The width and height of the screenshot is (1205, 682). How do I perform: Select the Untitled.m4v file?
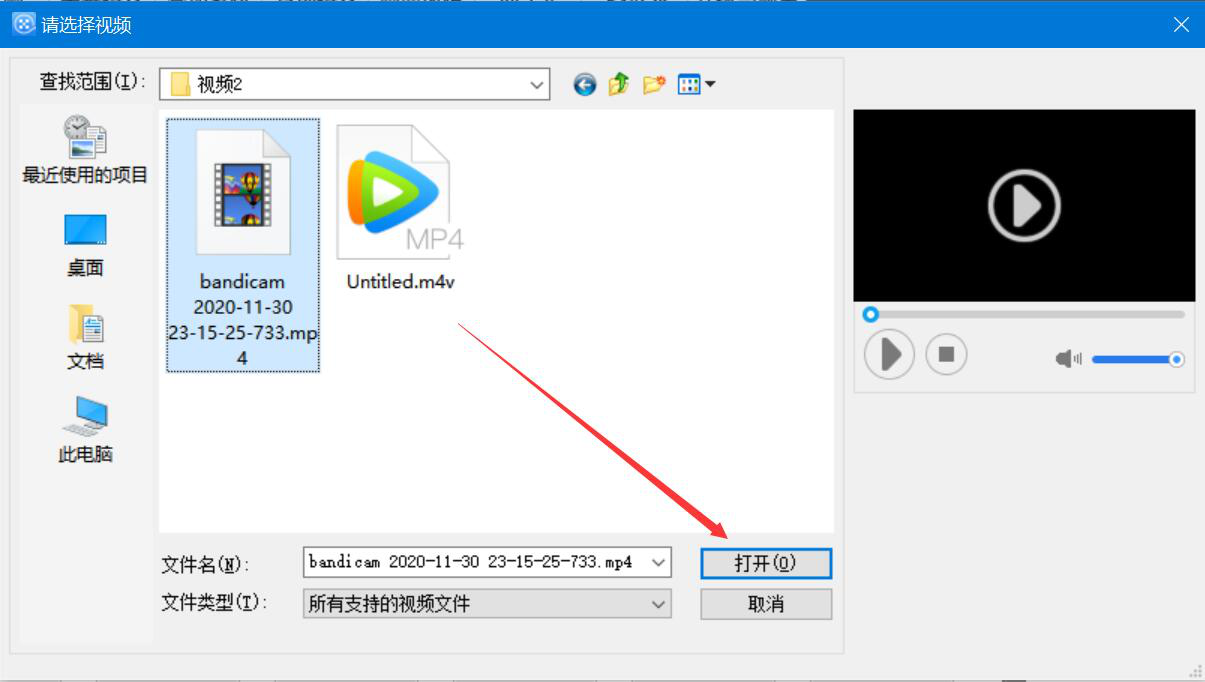400,208
